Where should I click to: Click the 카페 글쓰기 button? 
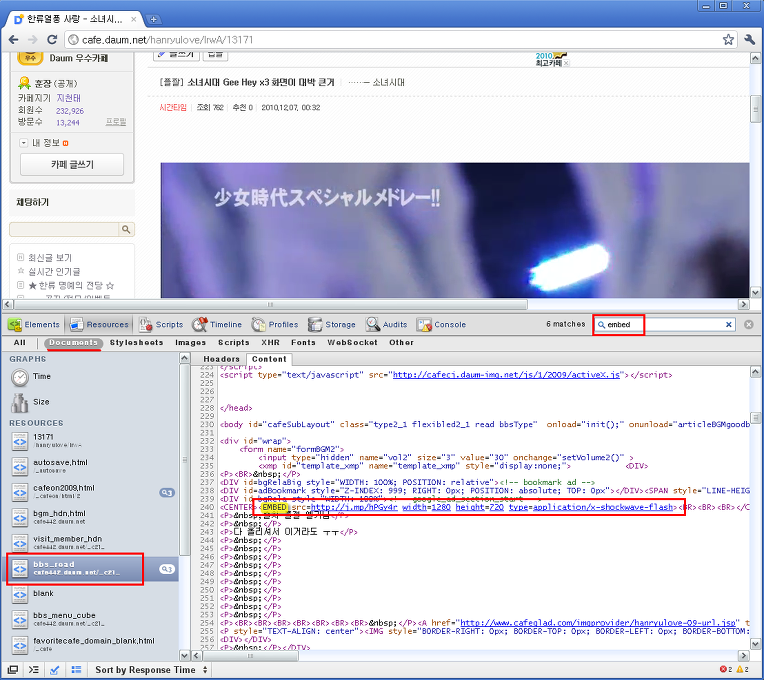tap(72, 165)
